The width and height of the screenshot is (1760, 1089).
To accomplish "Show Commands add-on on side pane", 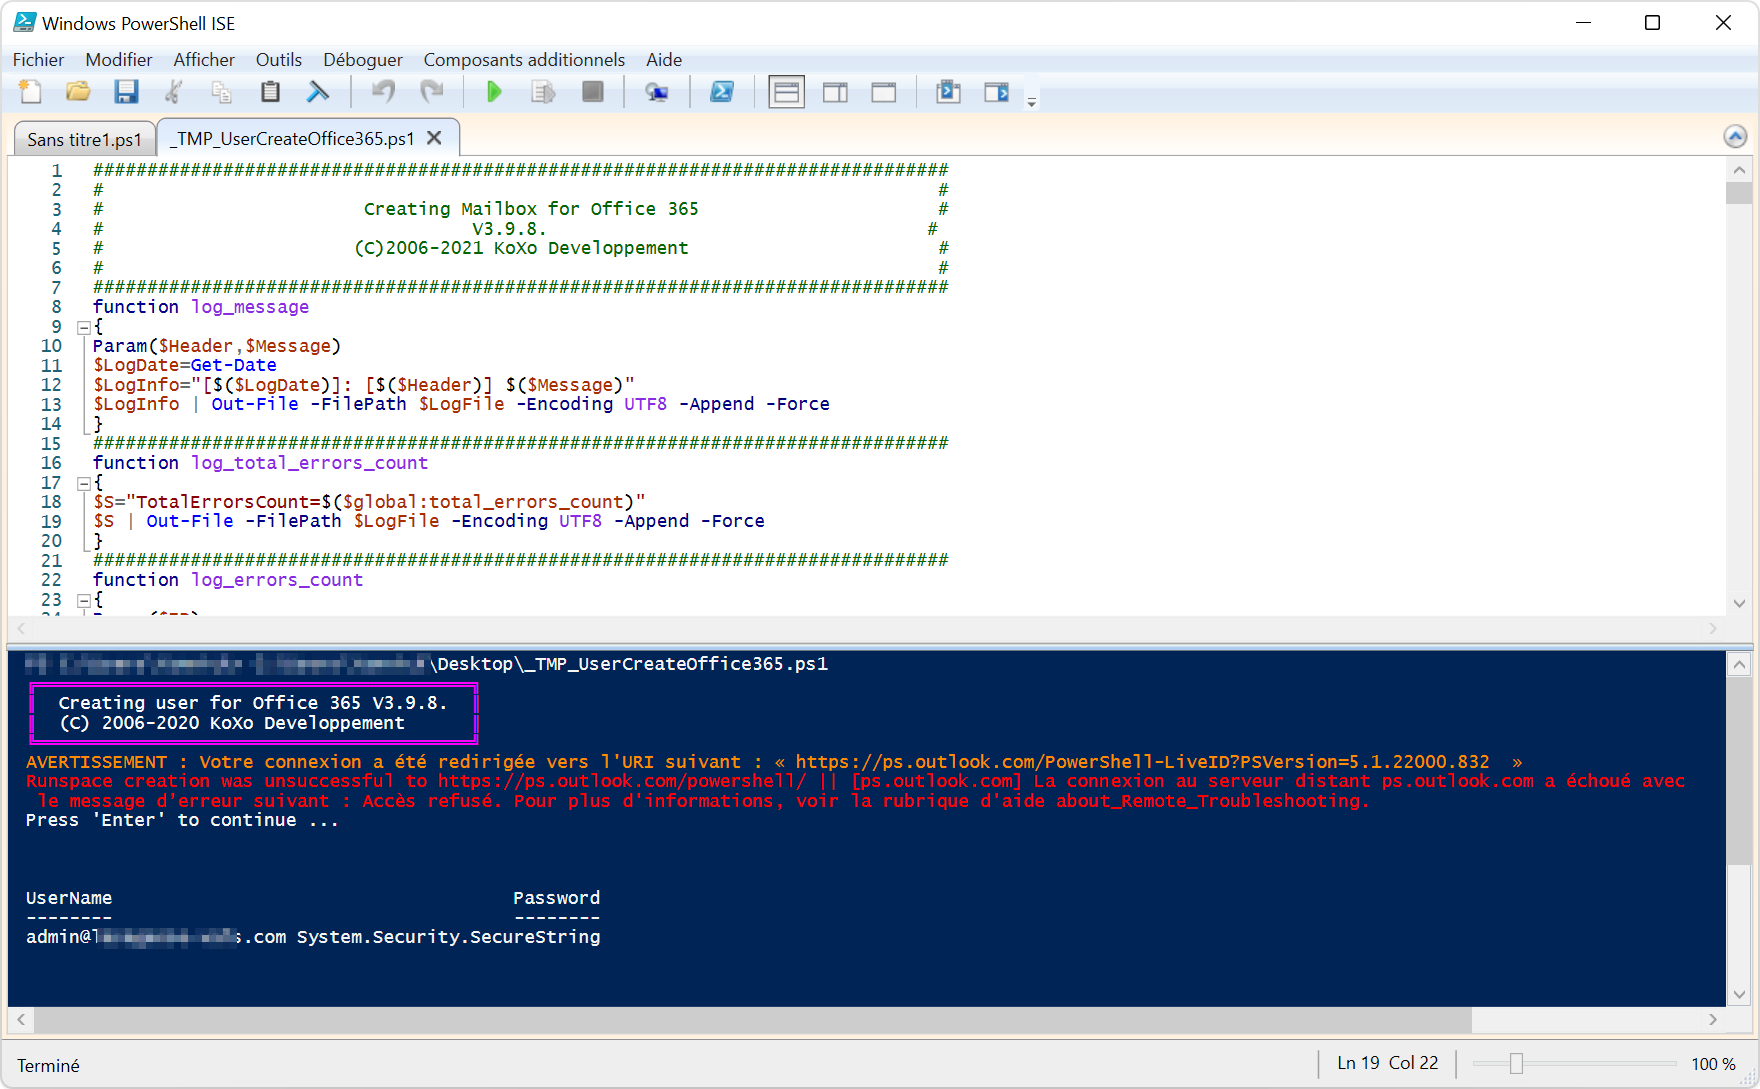I will coord(997,92).
